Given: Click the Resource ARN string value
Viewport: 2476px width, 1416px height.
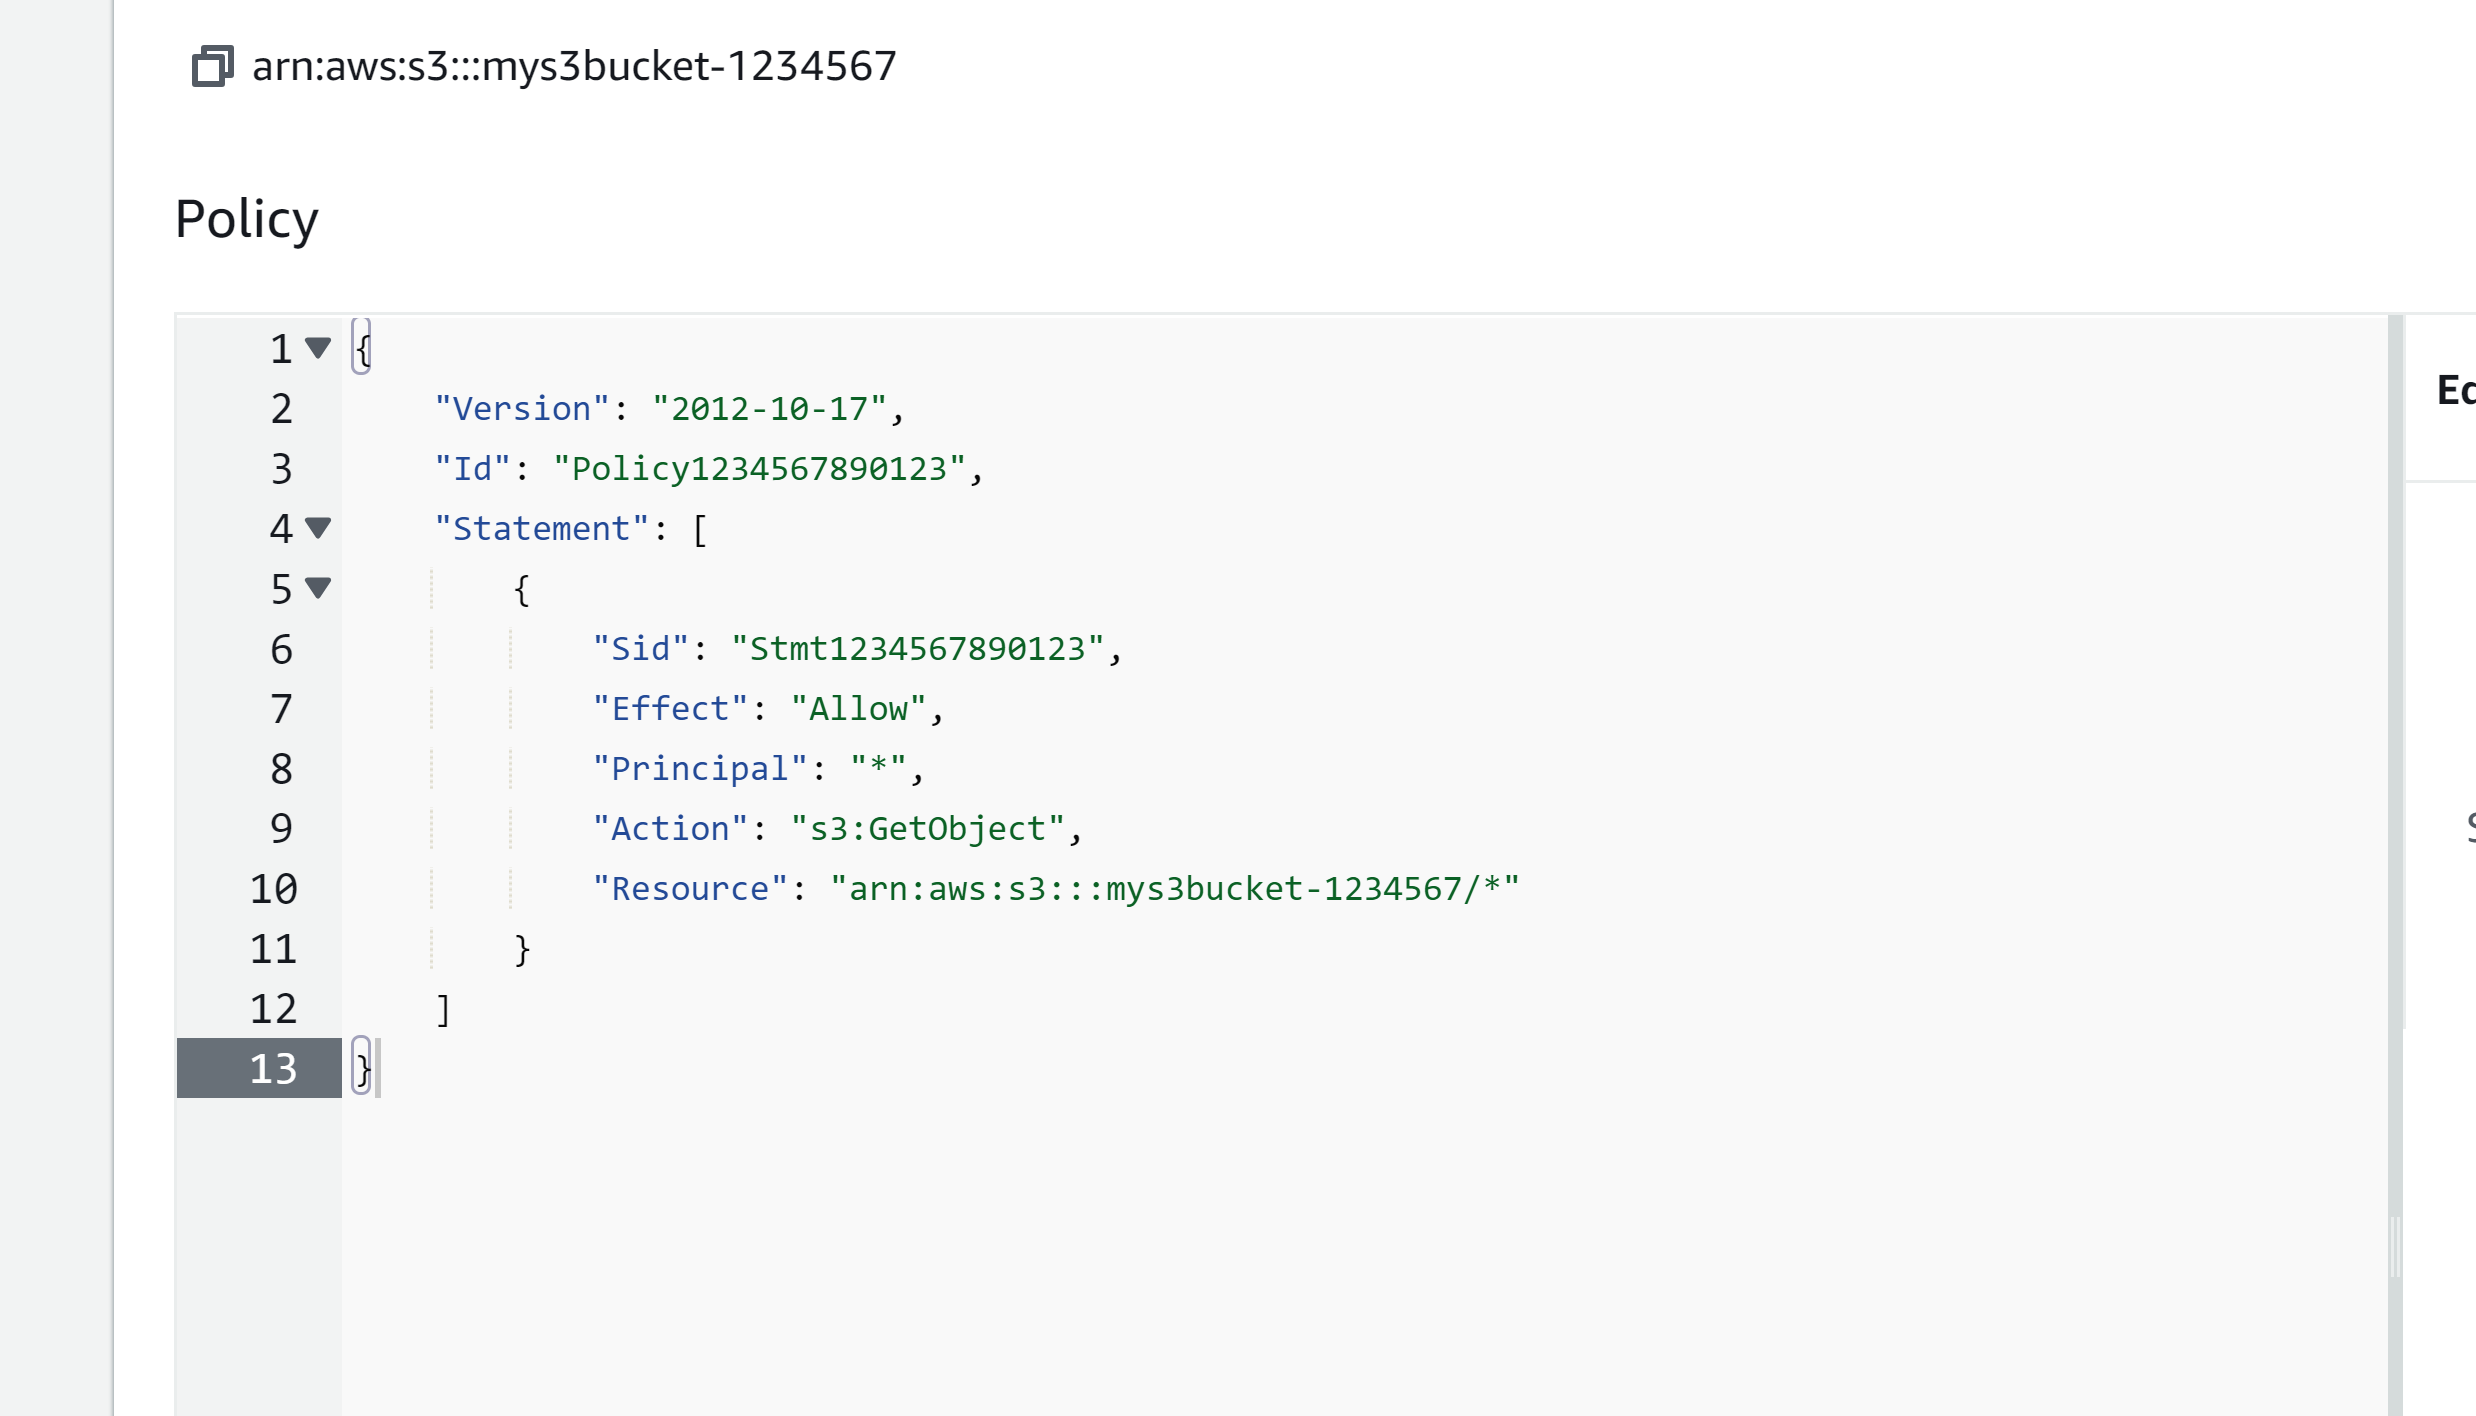Looking at the screenshot, I should click(x=1174, y=888).
